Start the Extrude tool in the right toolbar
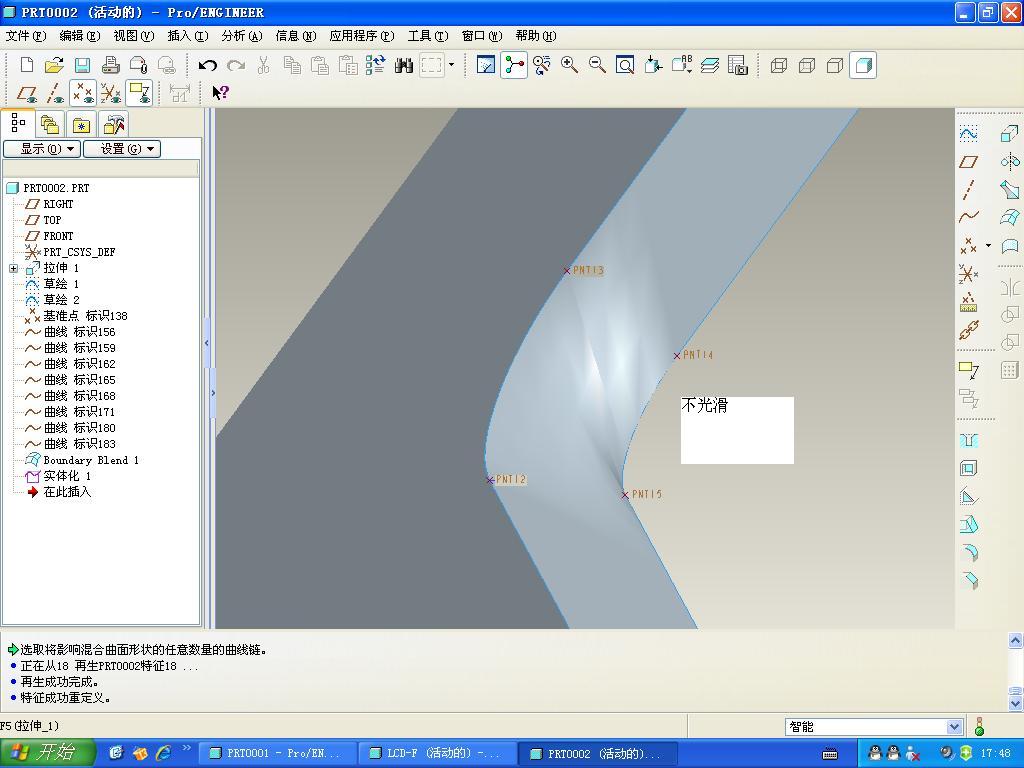 [x=1010, y=134]
